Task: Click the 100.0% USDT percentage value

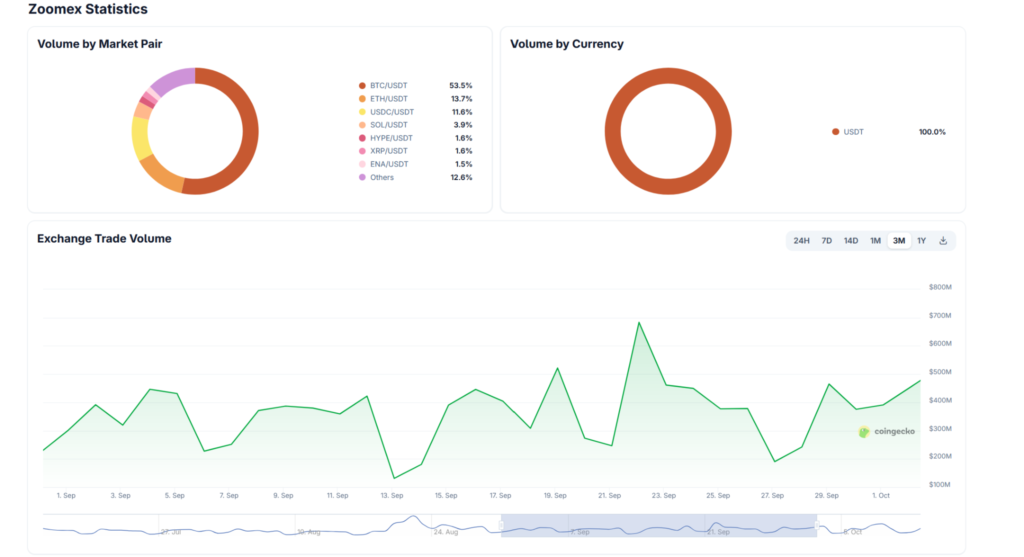Action: coord(932,132)
